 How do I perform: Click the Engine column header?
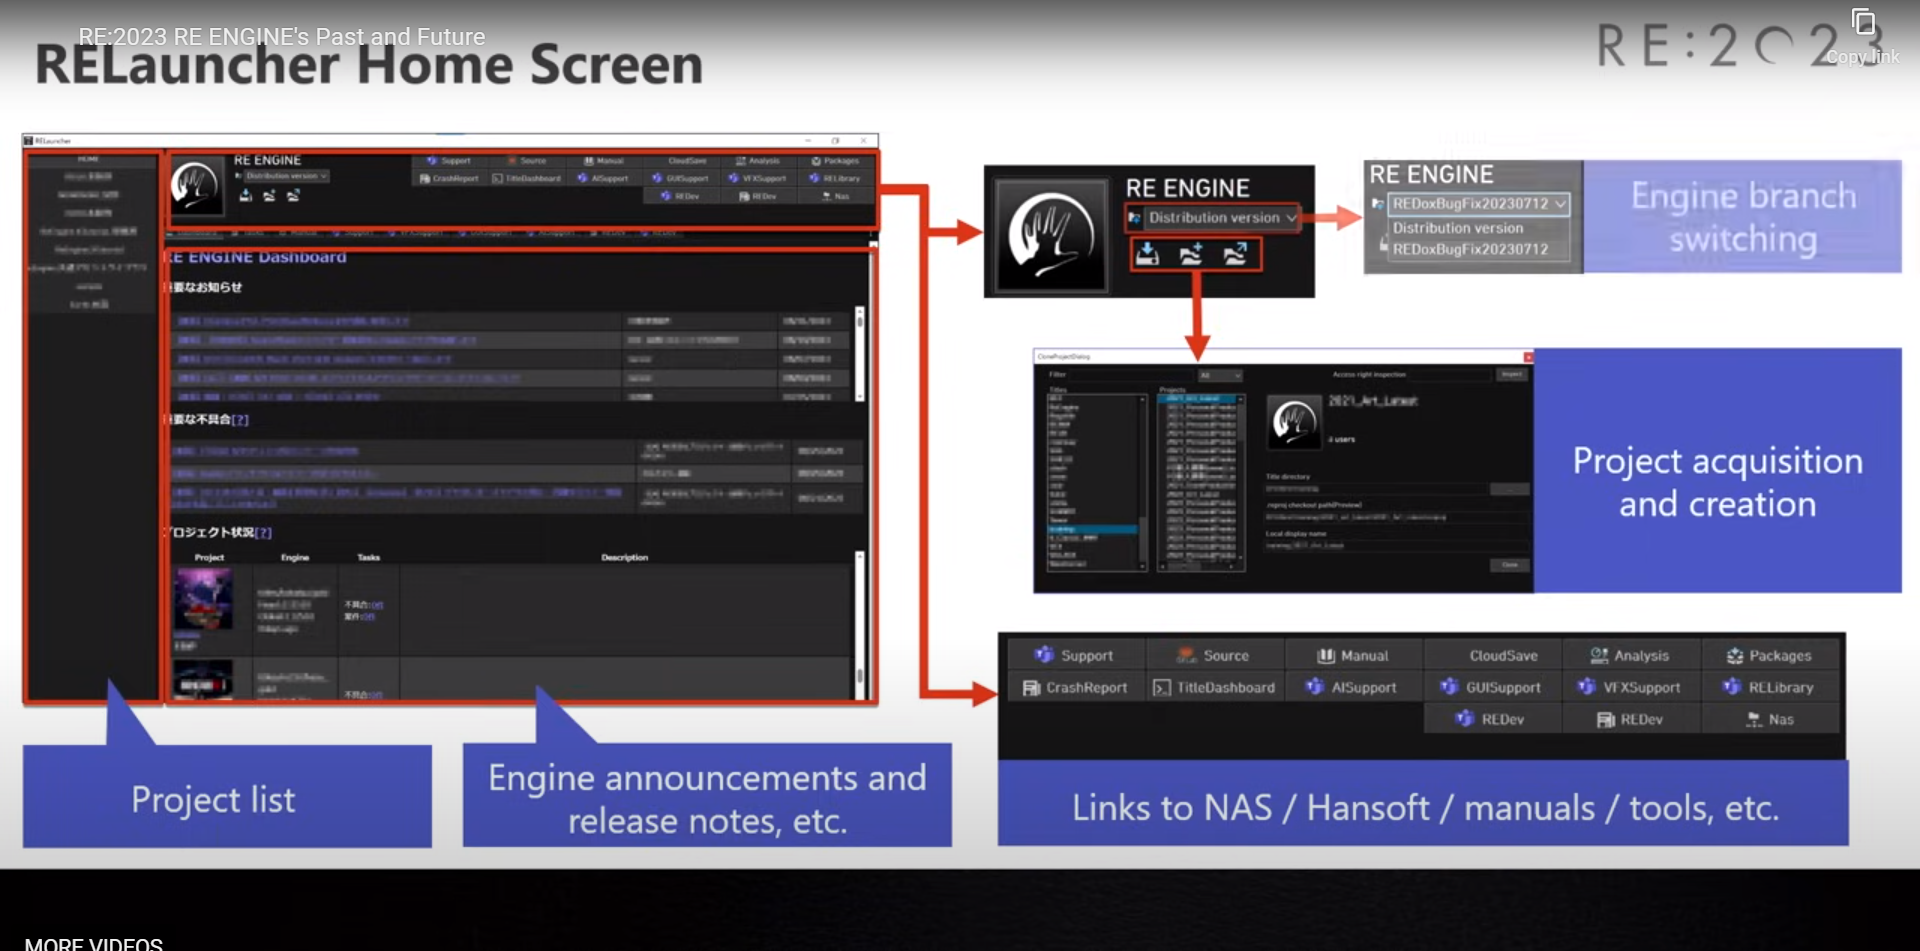click(294, 557)
